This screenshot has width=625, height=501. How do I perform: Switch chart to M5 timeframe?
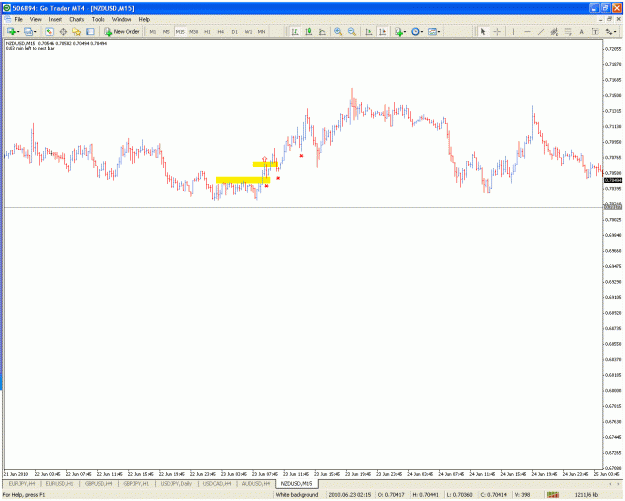(166, 31)
